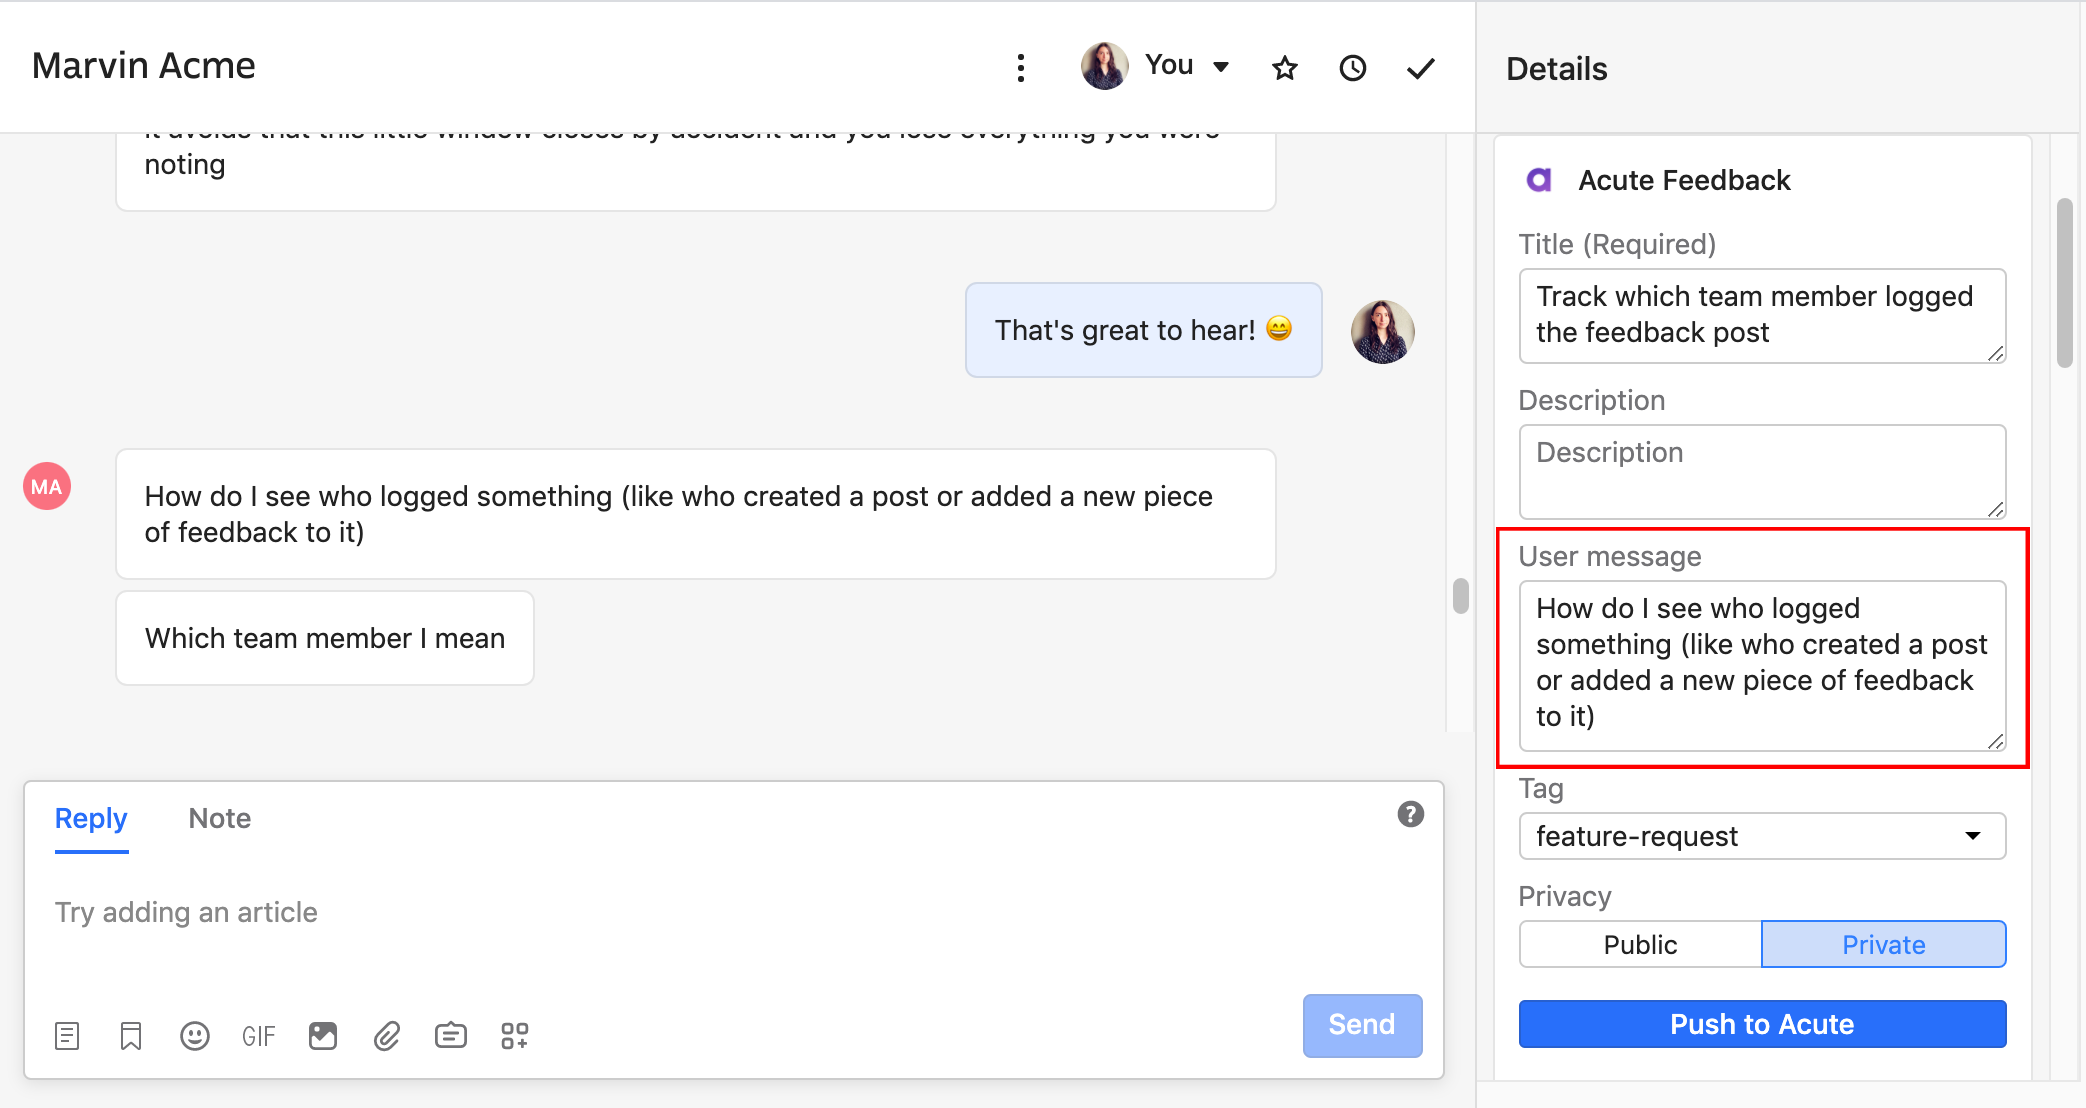Toggle Privacy to Private setting

pos(1883,945)
